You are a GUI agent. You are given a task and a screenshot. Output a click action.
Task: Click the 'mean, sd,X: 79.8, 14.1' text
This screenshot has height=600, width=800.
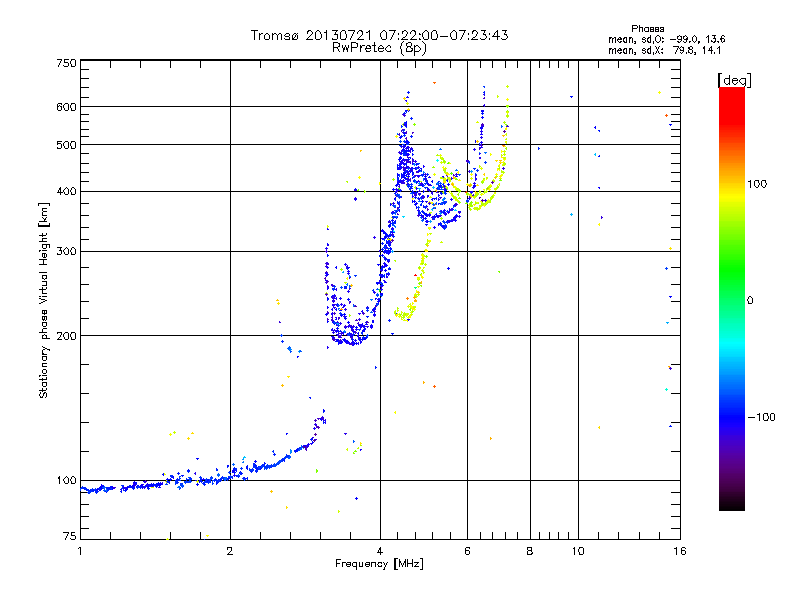[664, 50]
